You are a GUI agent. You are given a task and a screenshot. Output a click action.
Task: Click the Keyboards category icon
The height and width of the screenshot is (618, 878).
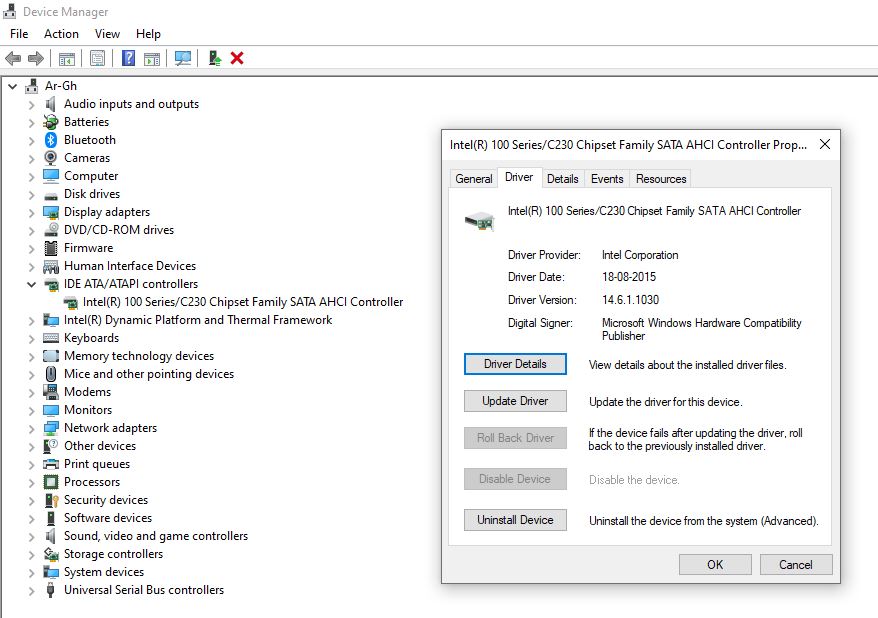pos(51,338)
